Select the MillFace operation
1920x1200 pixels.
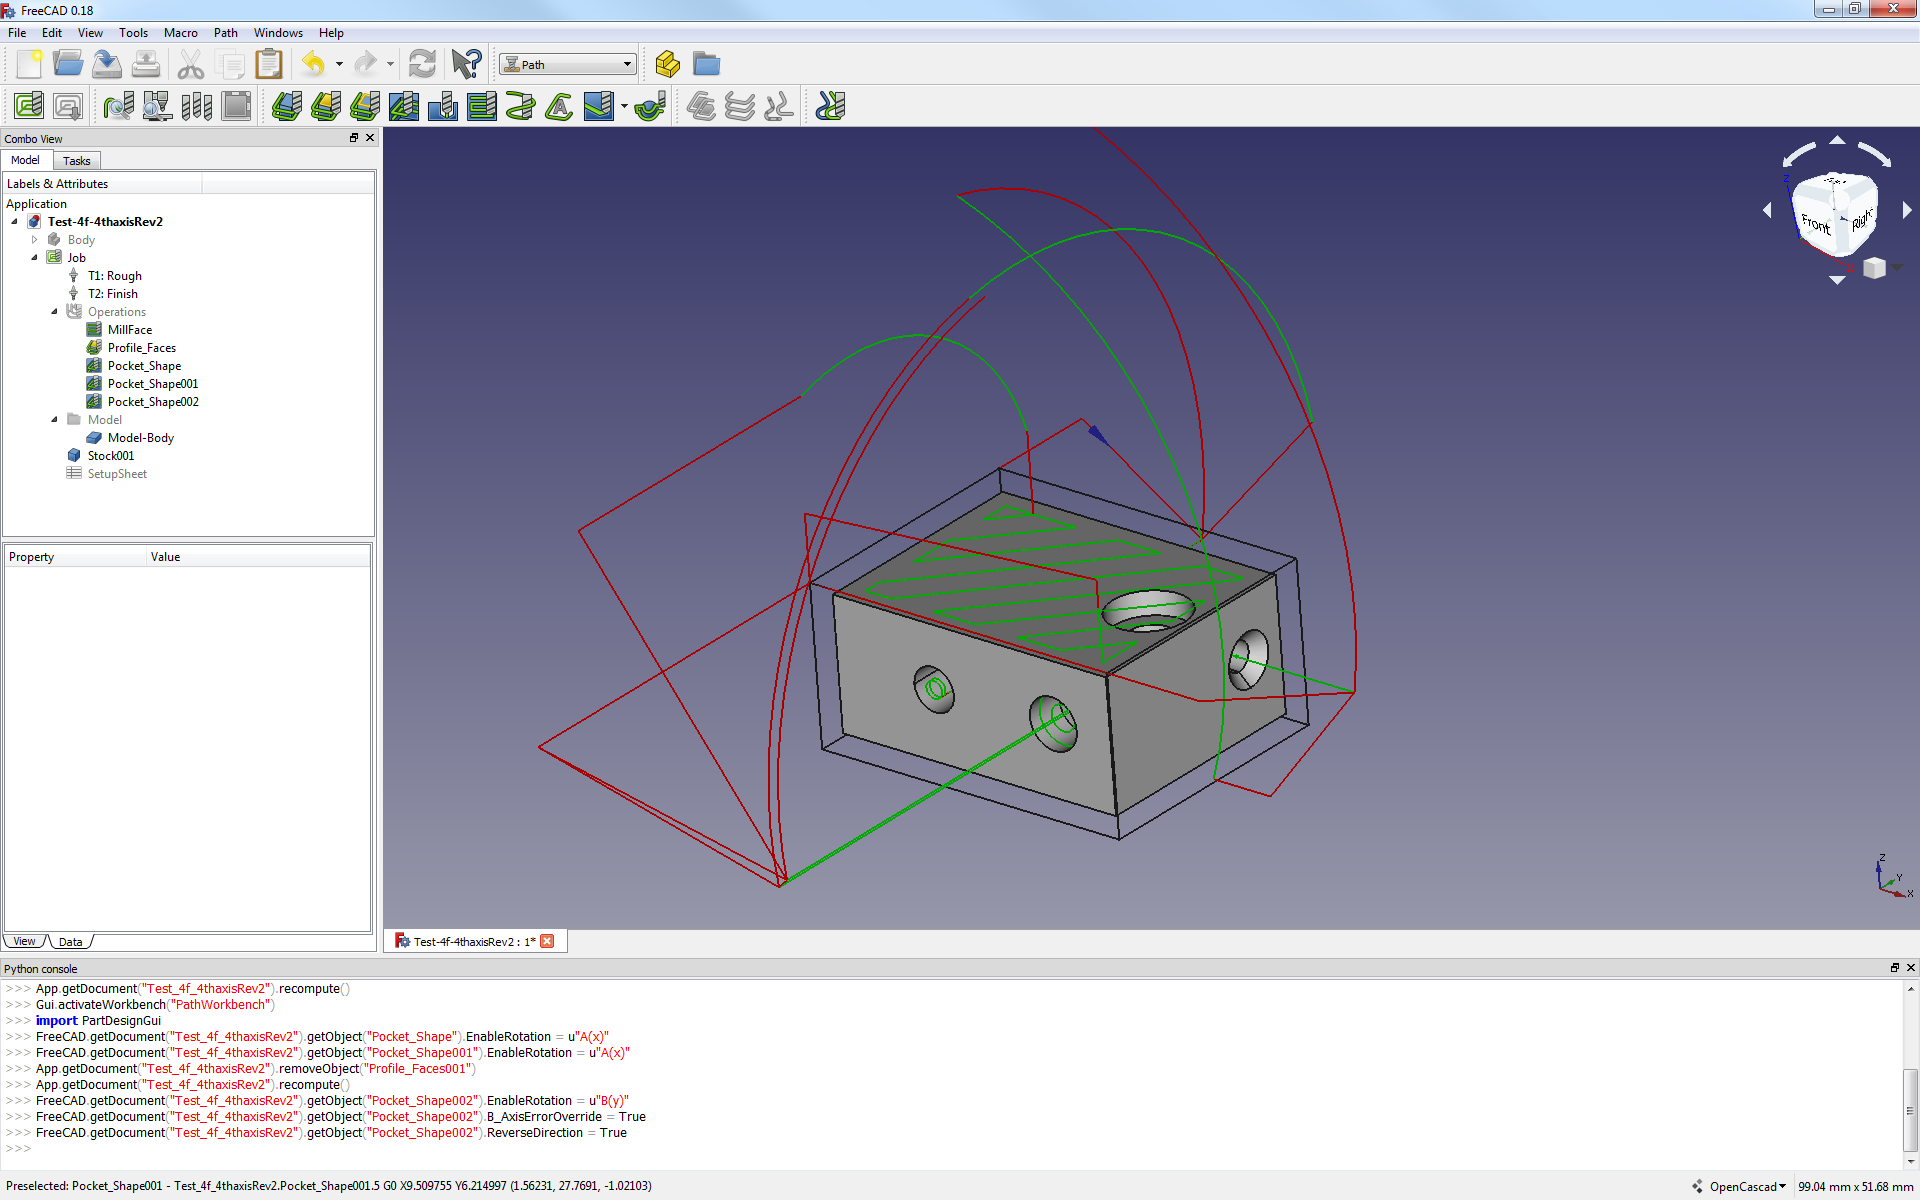coord(130,330)
